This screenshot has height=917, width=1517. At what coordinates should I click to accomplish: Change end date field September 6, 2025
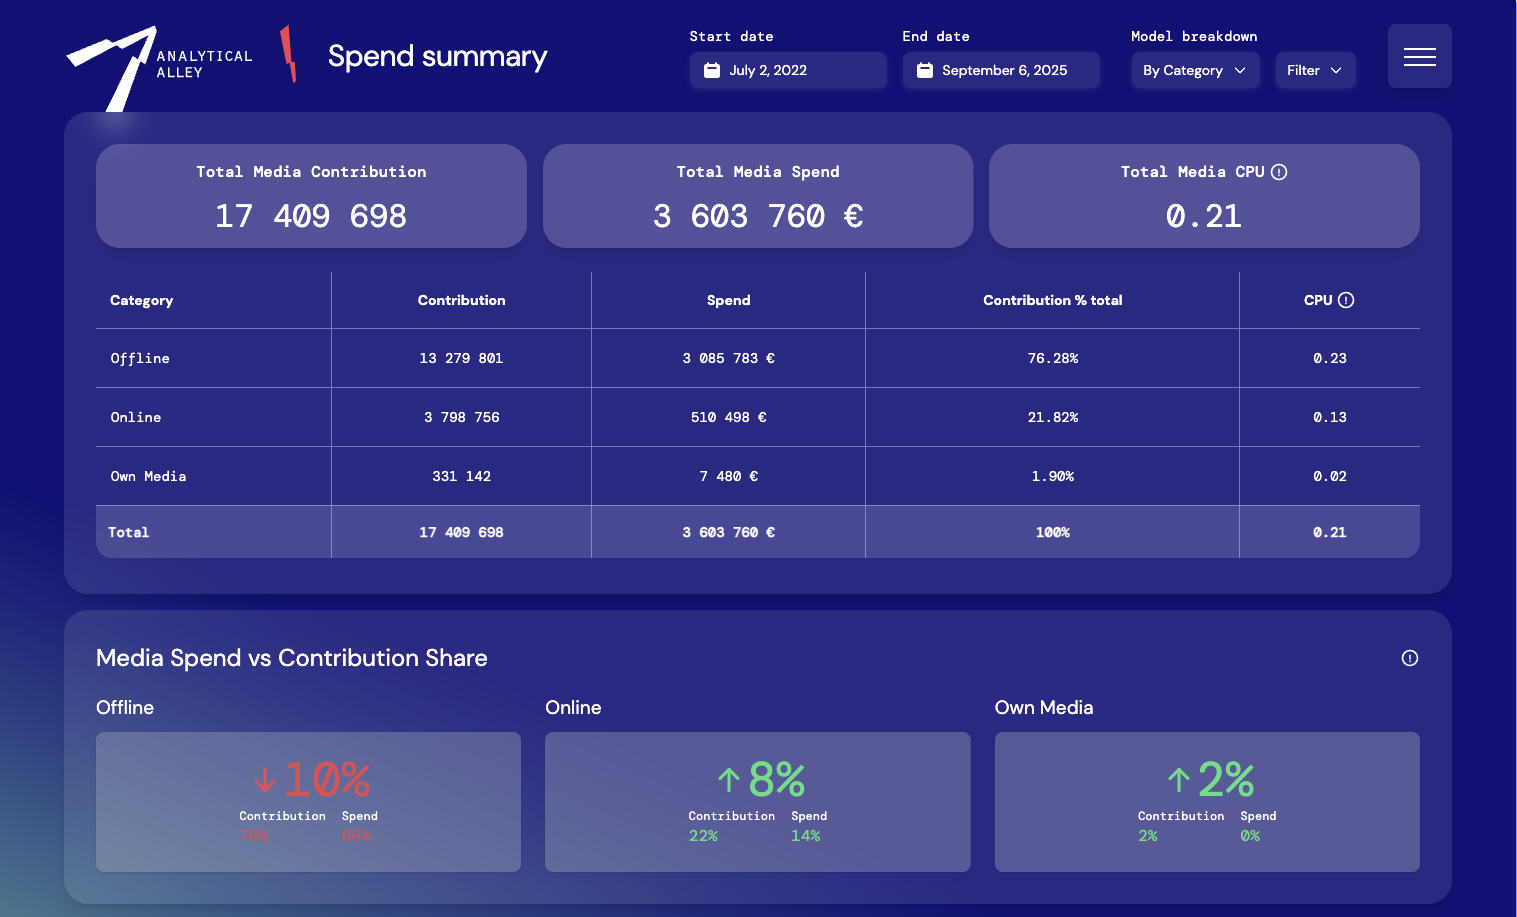[1003, 71]
